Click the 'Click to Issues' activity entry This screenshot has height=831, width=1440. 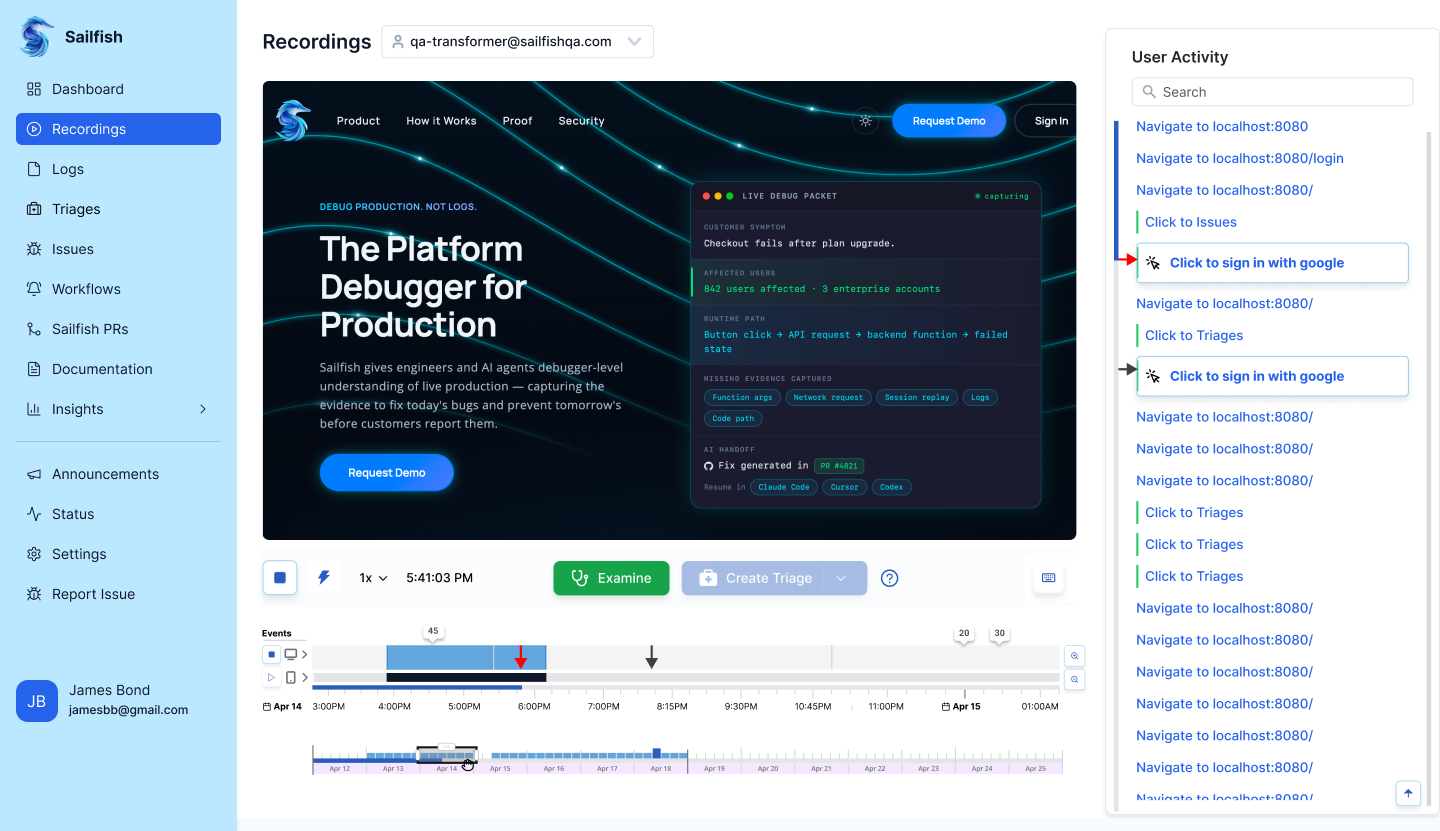(x=1191, y=222)
